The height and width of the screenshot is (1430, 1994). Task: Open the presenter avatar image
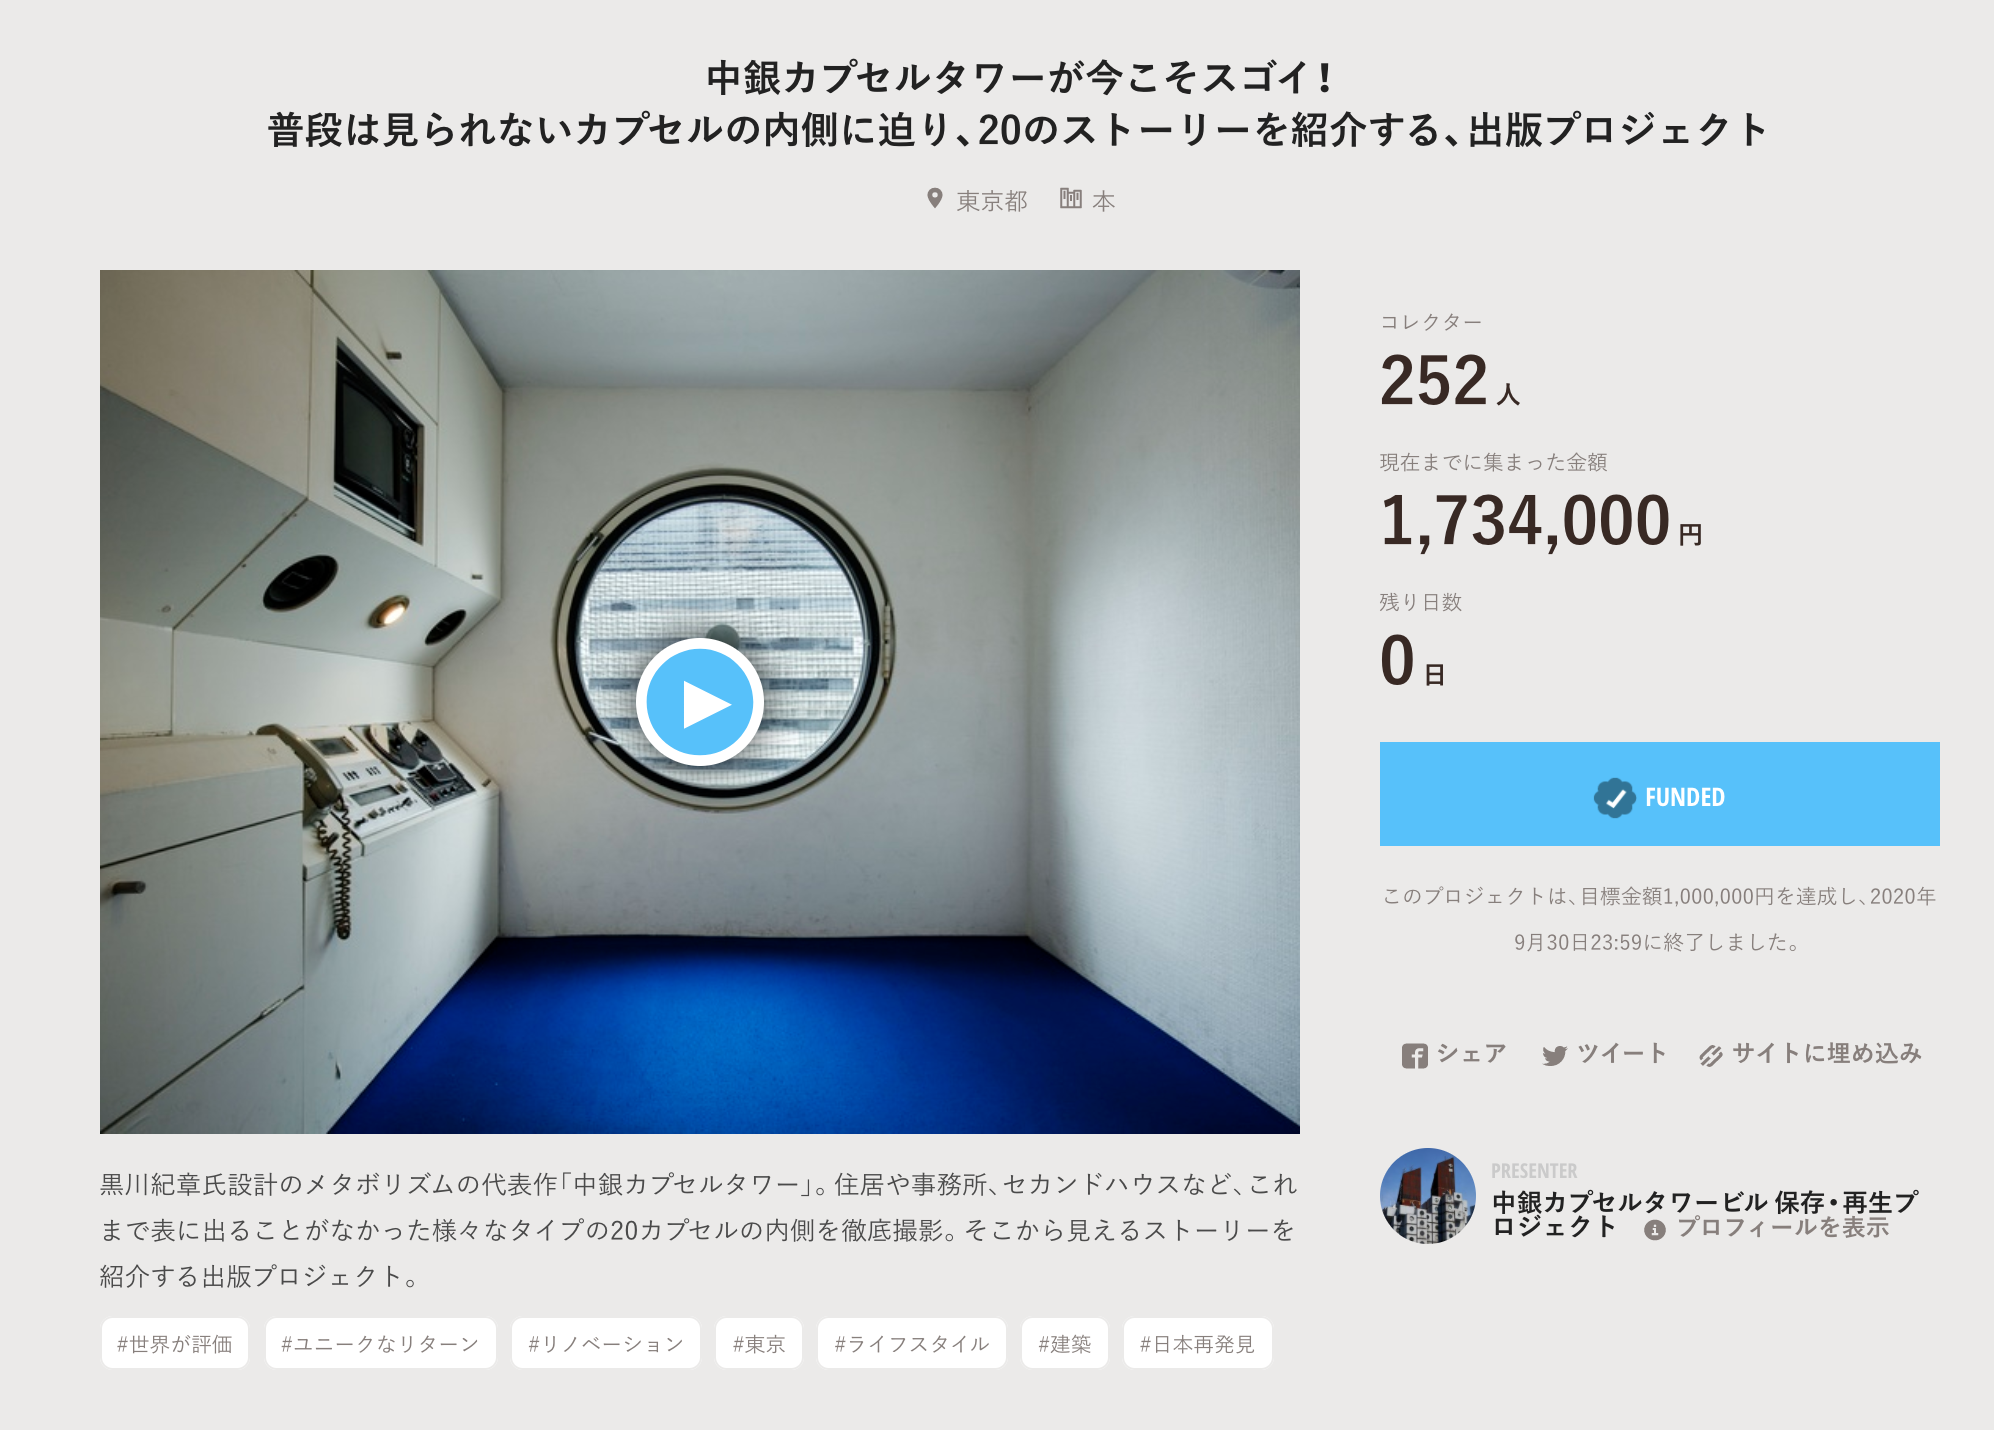[x=1428, y=1196]
